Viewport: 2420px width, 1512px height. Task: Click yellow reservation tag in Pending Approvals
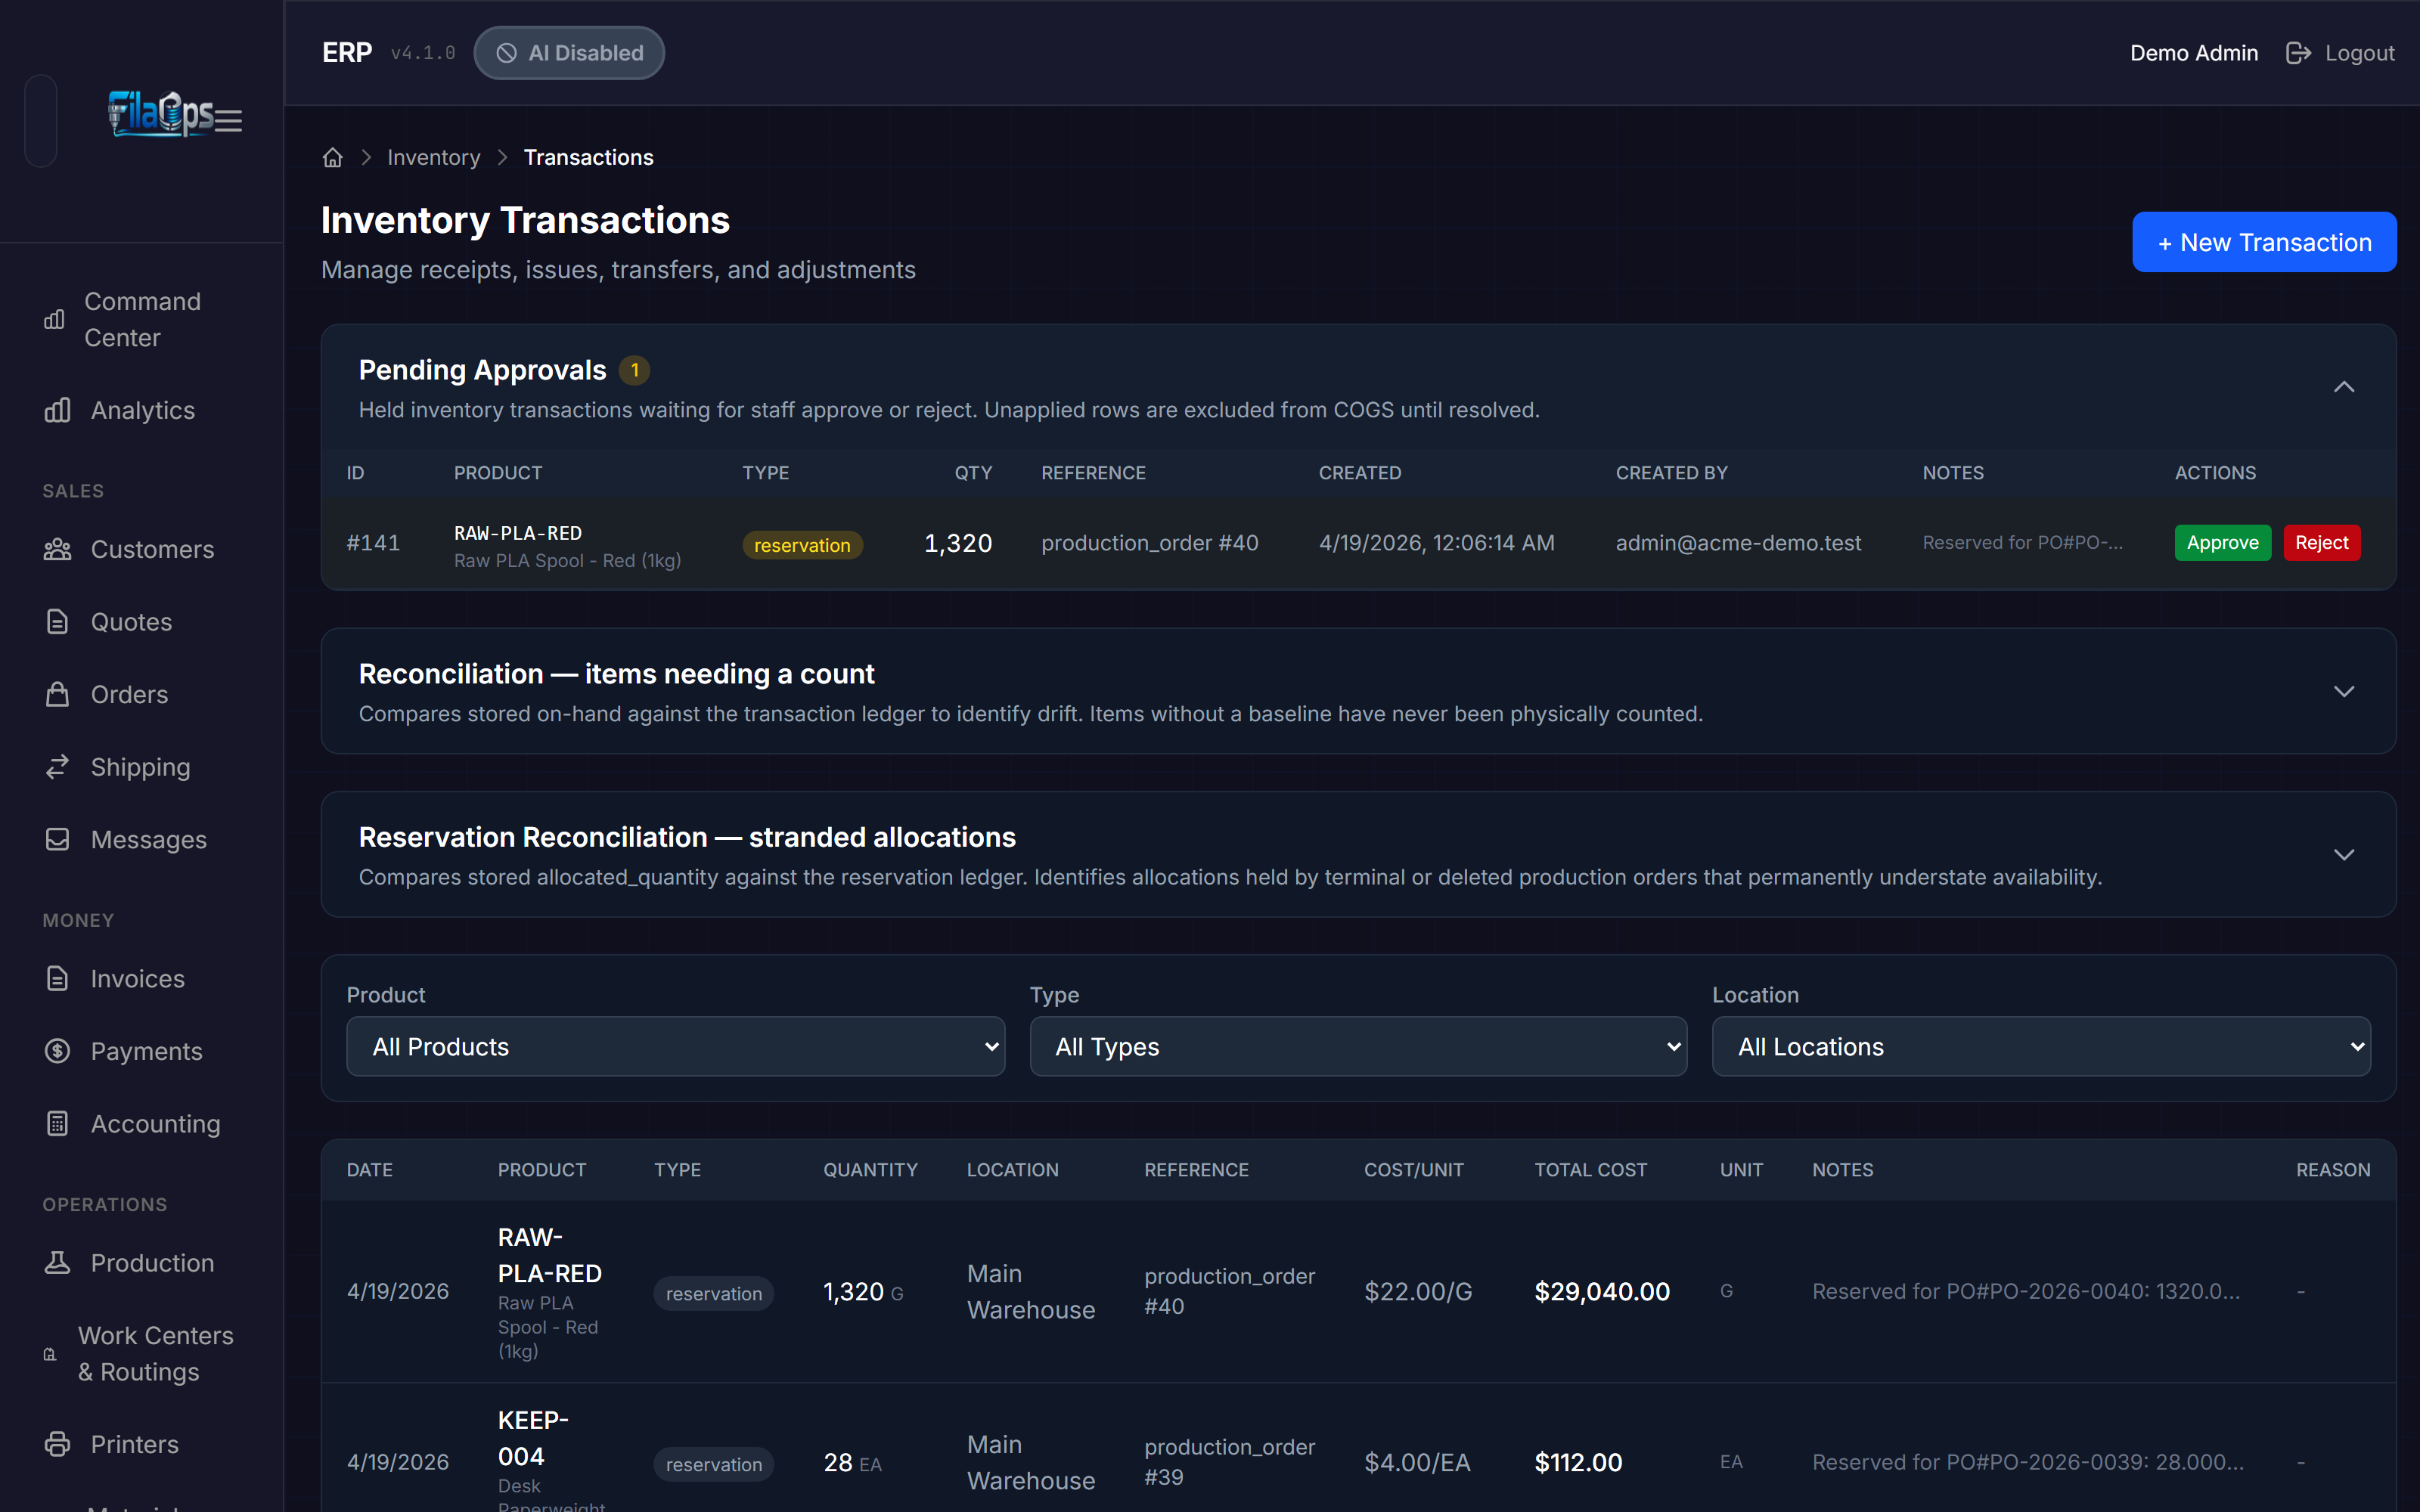point(802,545)
